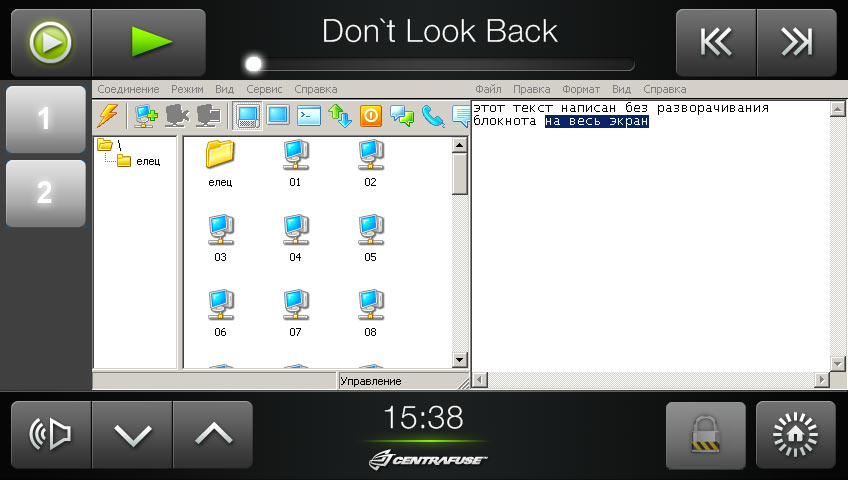Click the track progress slider handle
The height and width of the screenshot is (480, 848).
click(x=254, y=64)
